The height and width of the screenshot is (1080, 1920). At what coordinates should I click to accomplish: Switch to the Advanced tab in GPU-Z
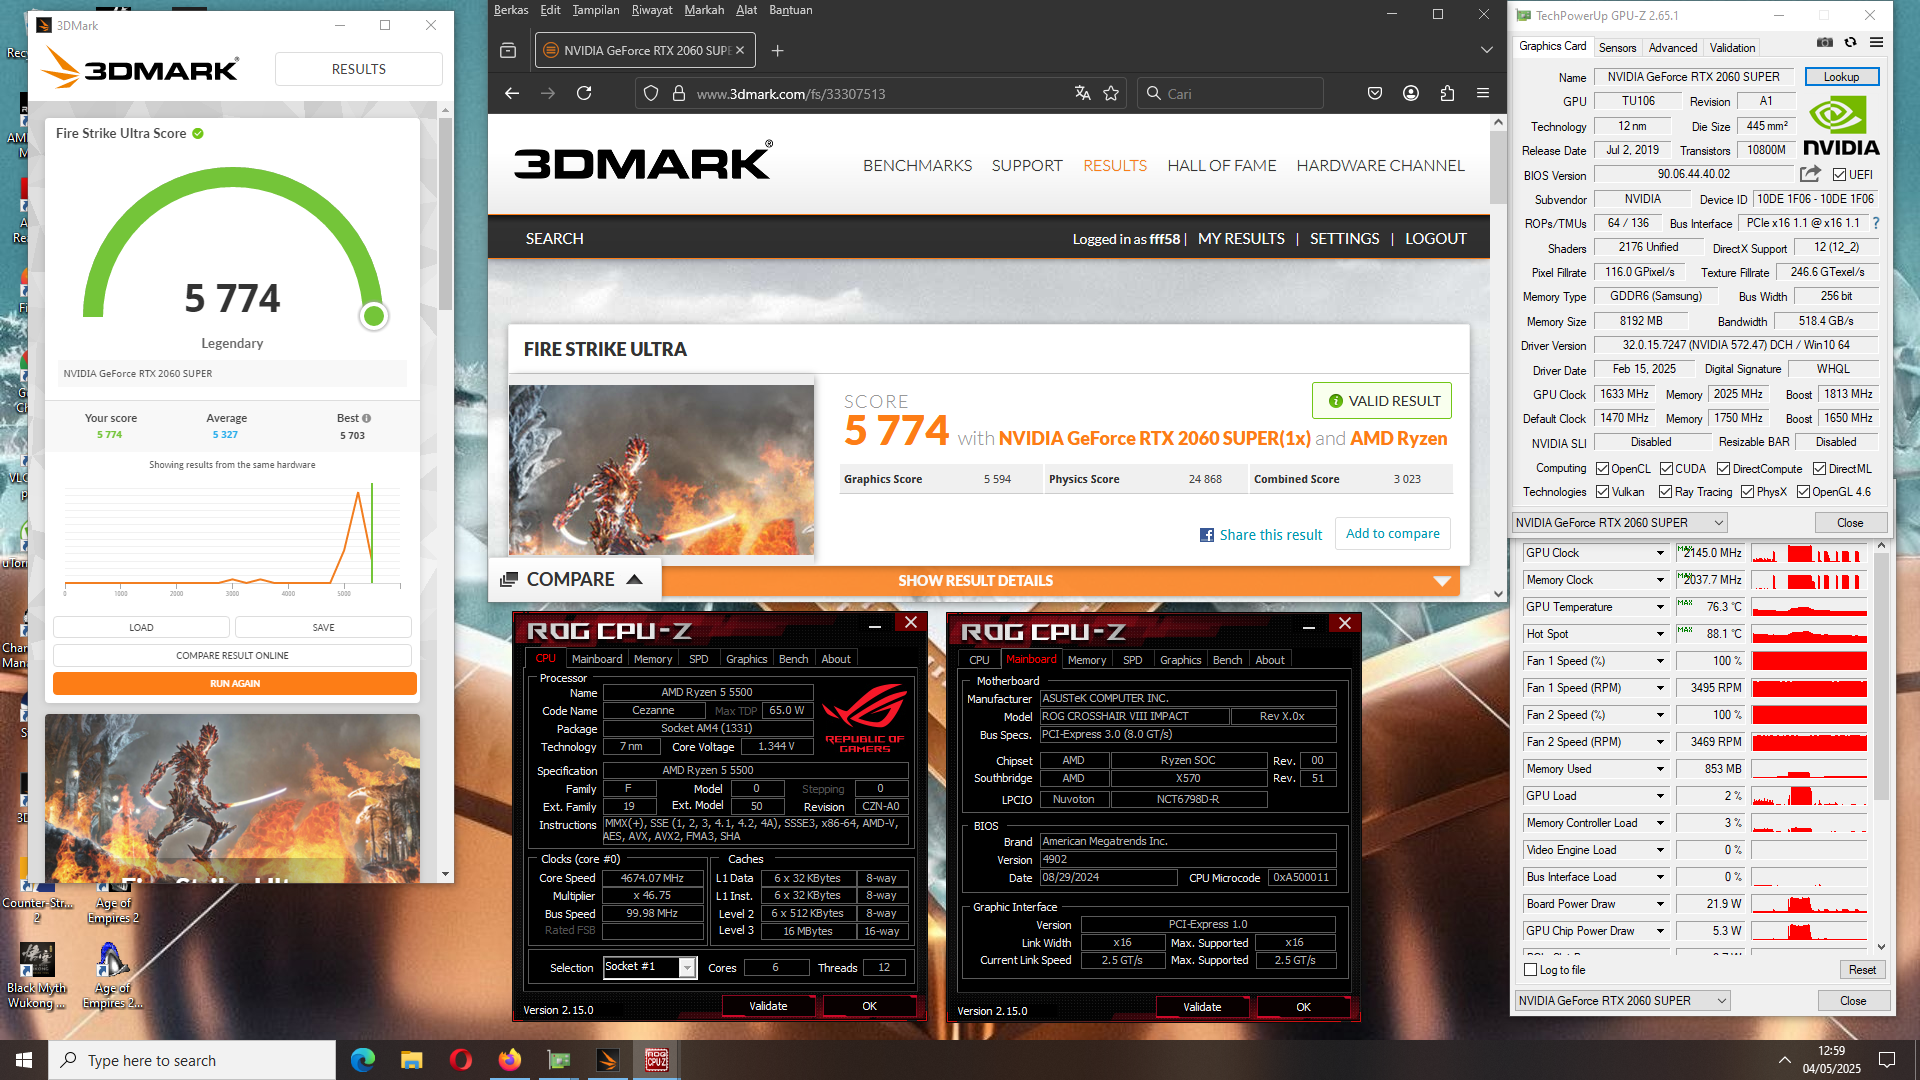click(1672, 48)
